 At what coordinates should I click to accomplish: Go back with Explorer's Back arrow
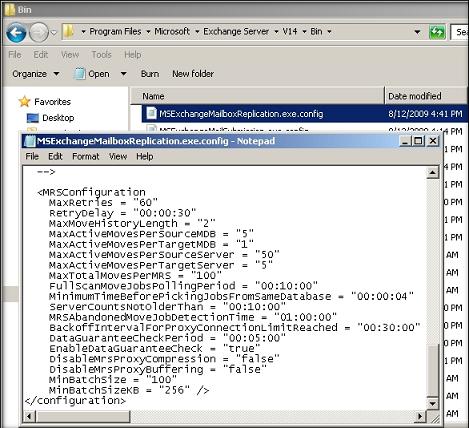16,32
